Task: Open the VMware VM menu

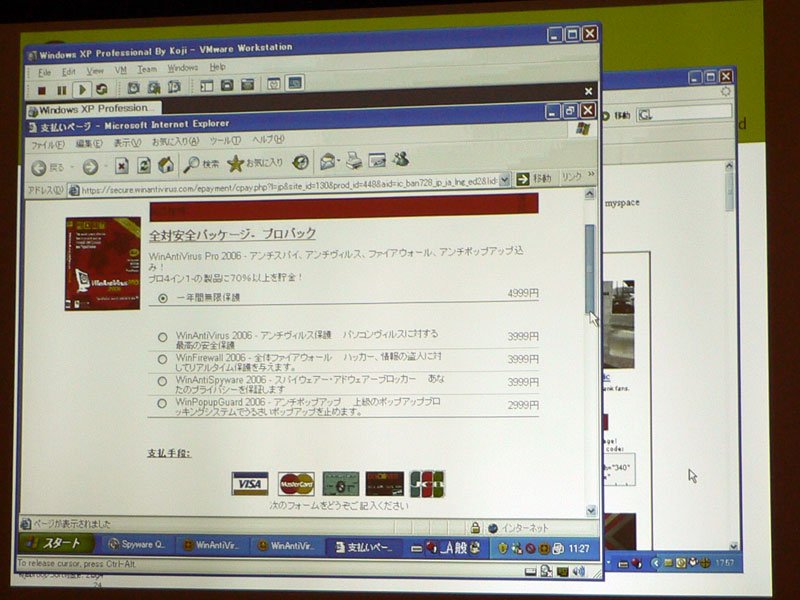Action: tap(120, 70)
